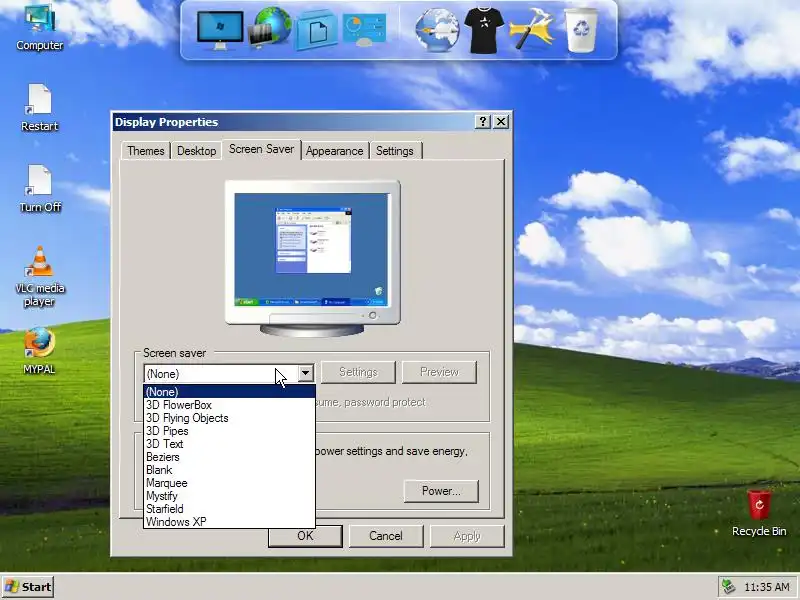
Task: Choose (None) in the dropdown list
Action: [x=230, y=392]
